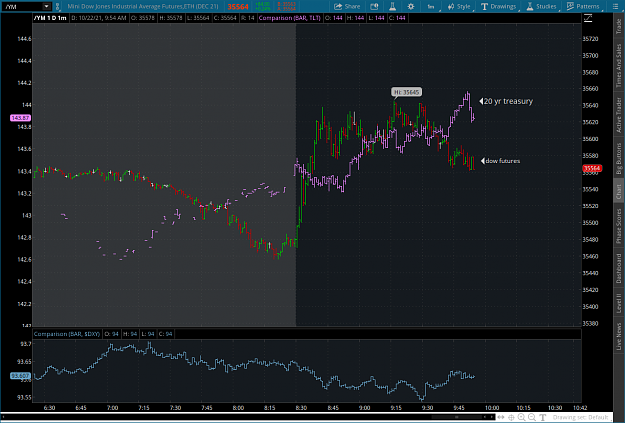
Task: Click the 20 yr treasury text annotation
Action: tap(508, 101)
